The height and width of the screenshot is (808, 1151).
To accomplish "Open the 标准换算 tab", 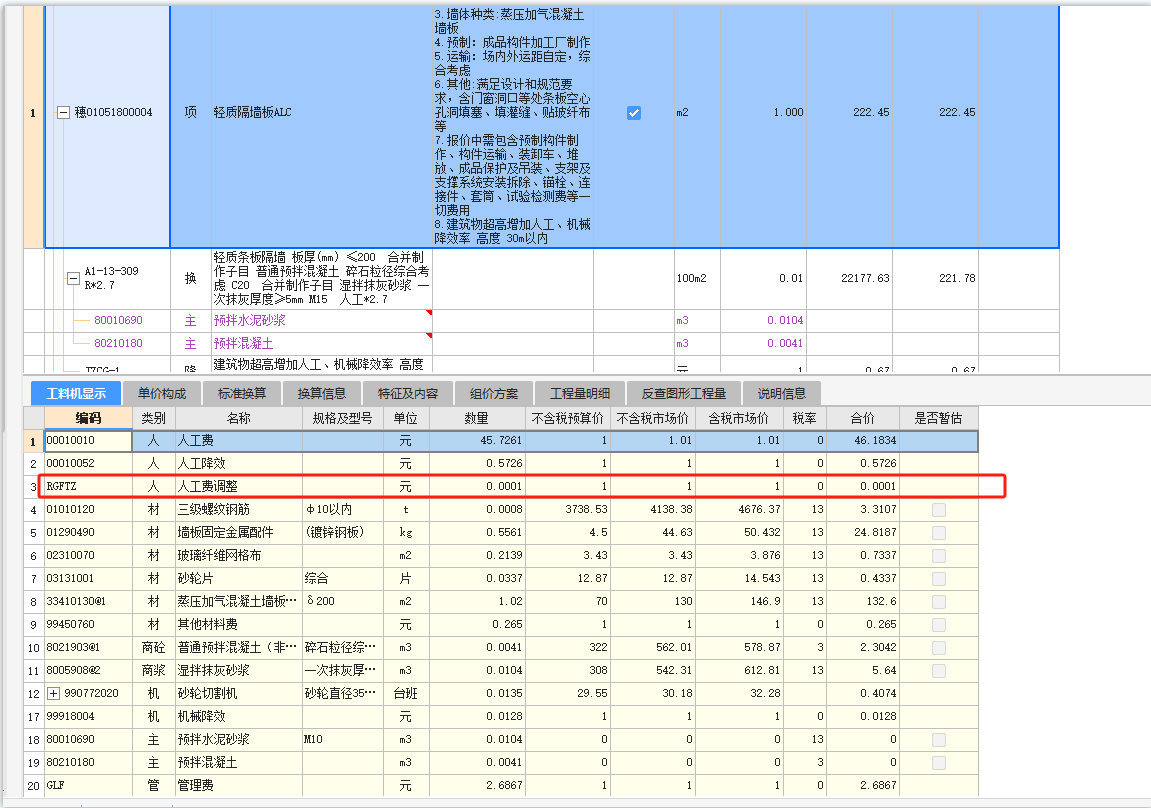I will click(242, 393).
